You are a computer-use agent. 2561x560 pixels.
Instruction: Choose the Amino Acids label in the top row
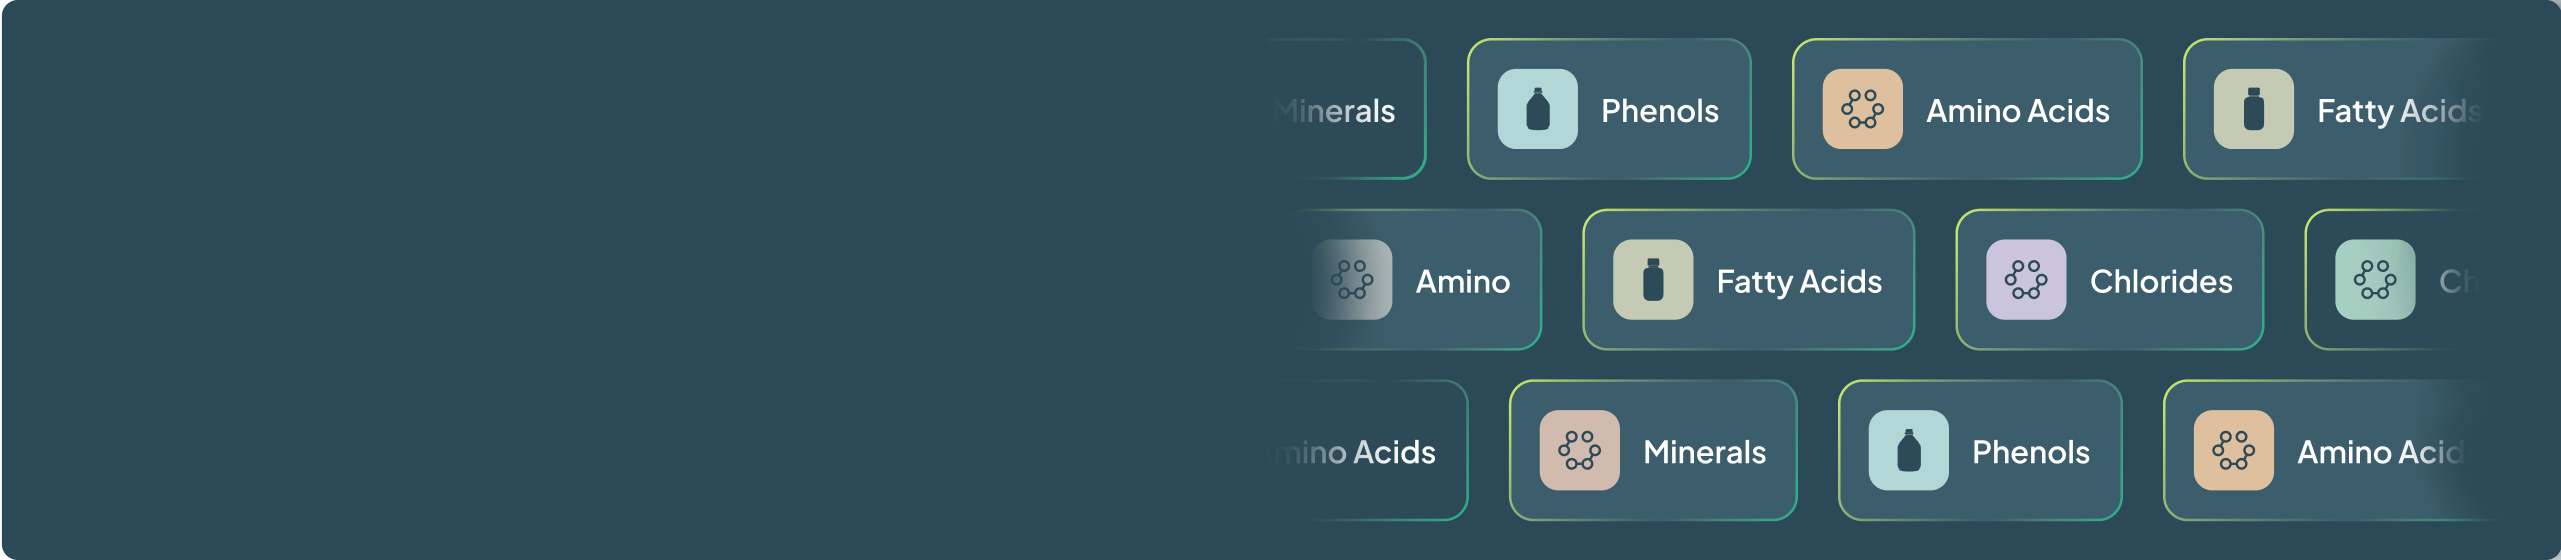click(x=2018, y=110)
